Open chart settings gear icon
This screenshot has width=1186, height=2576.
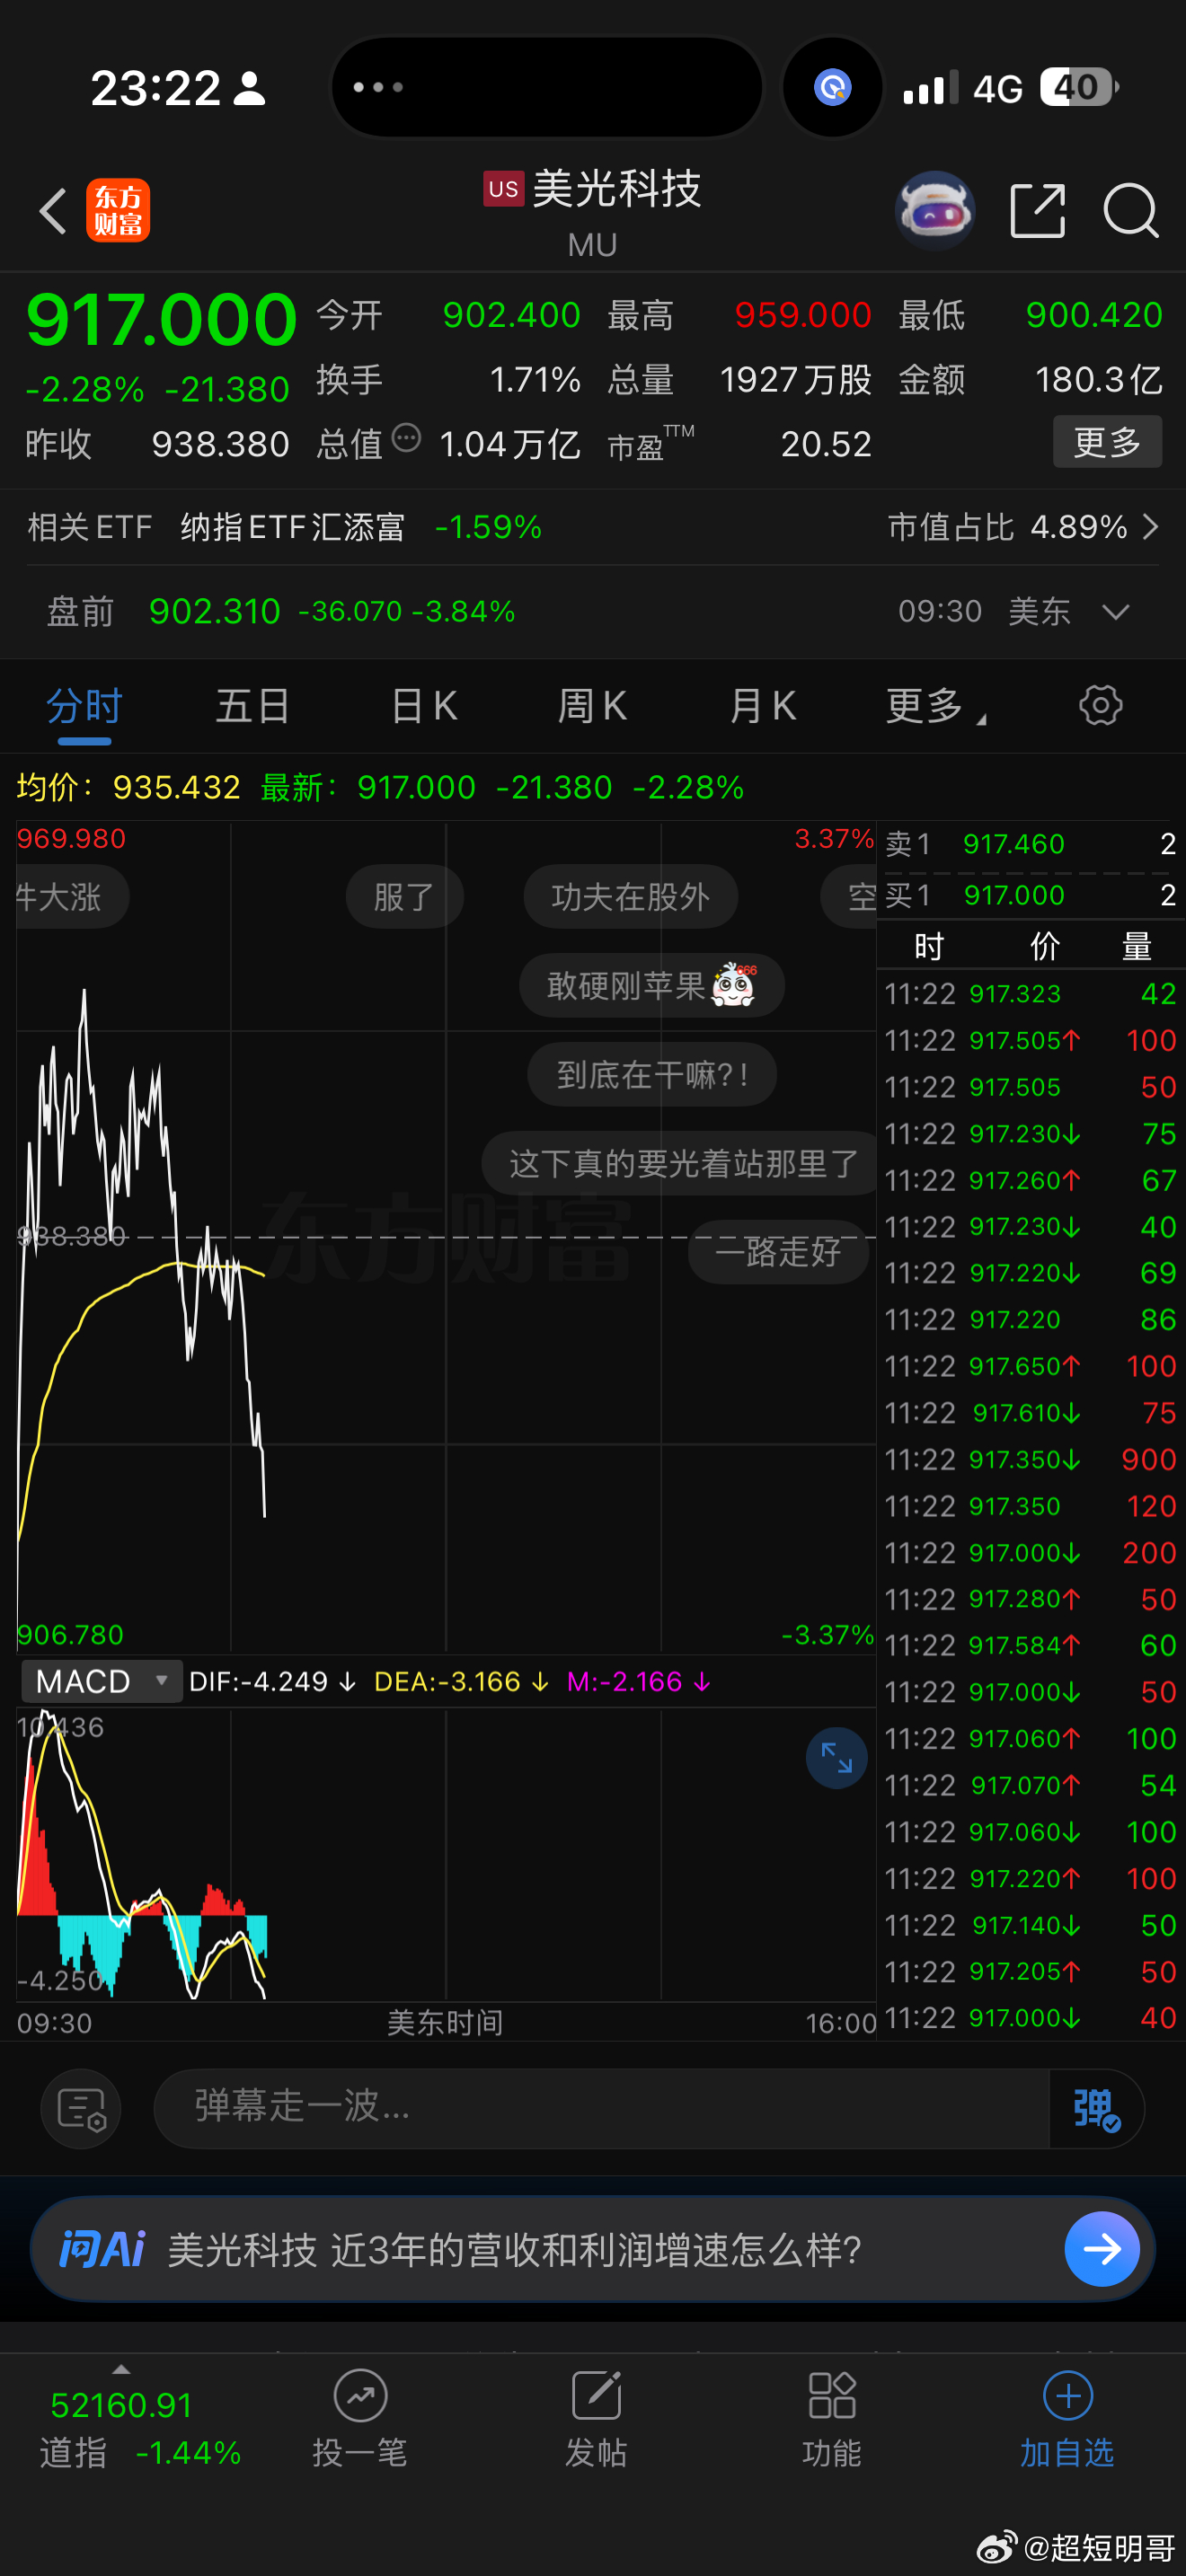(1101, 705)
